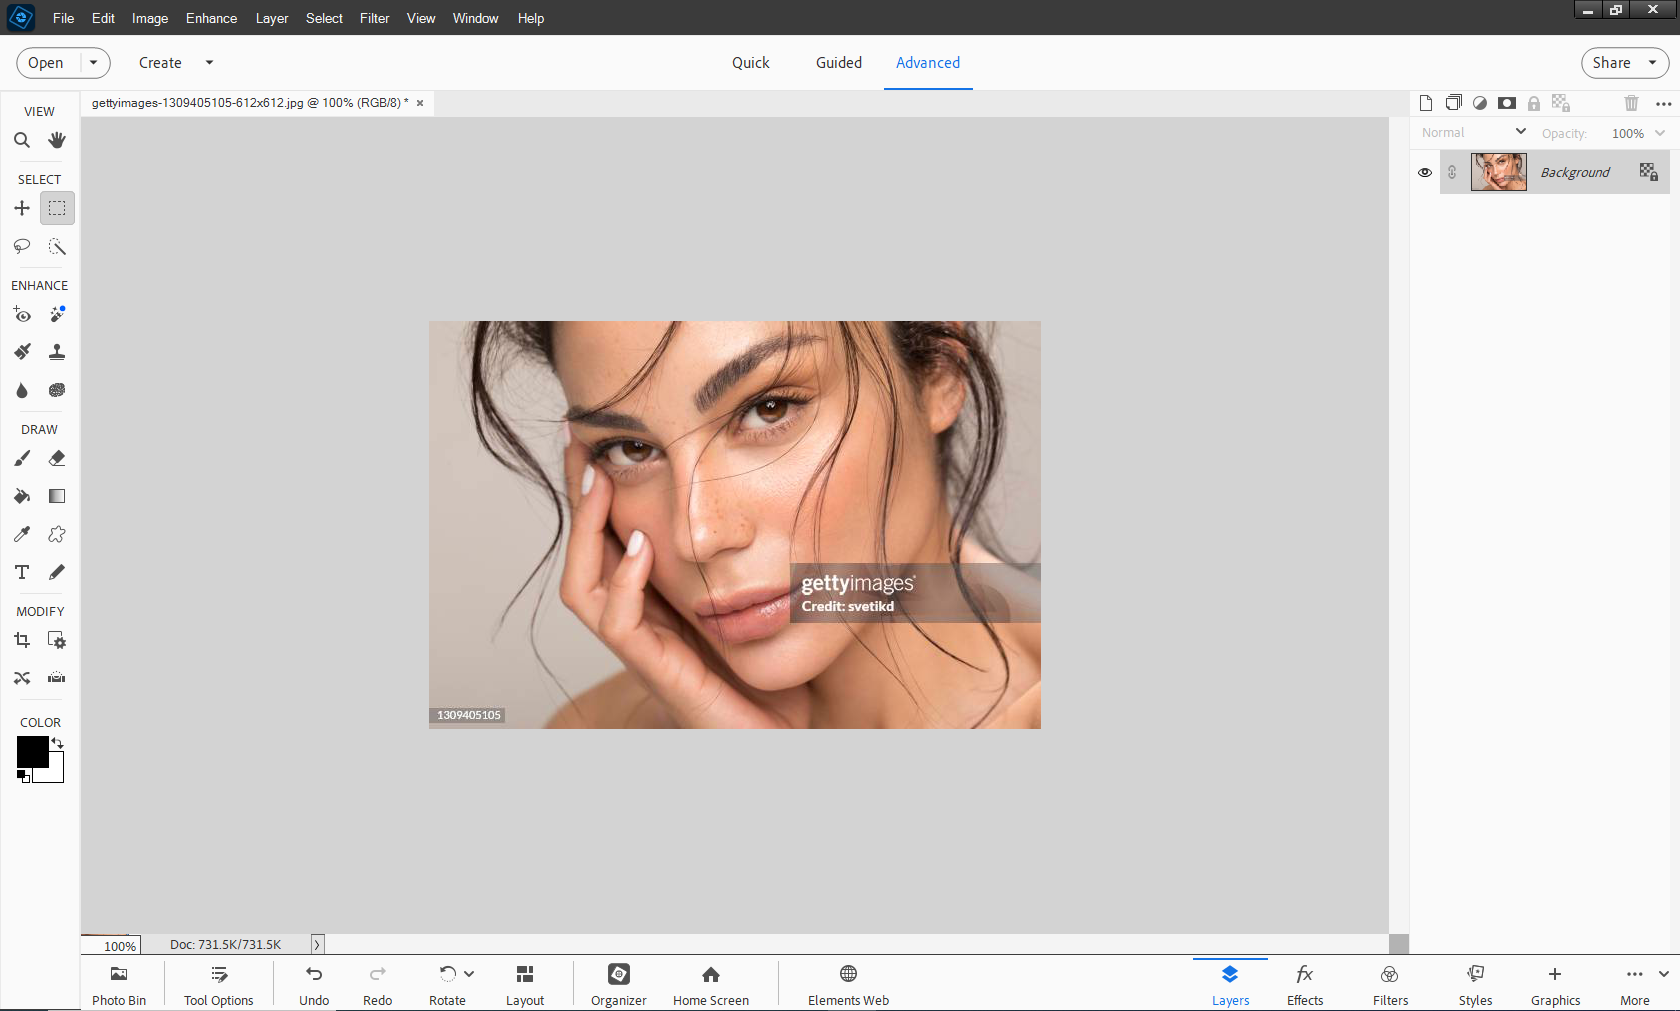Click the Undo button
Viewport: 1680px width, 1011px height.
click(x=314, y=984)
